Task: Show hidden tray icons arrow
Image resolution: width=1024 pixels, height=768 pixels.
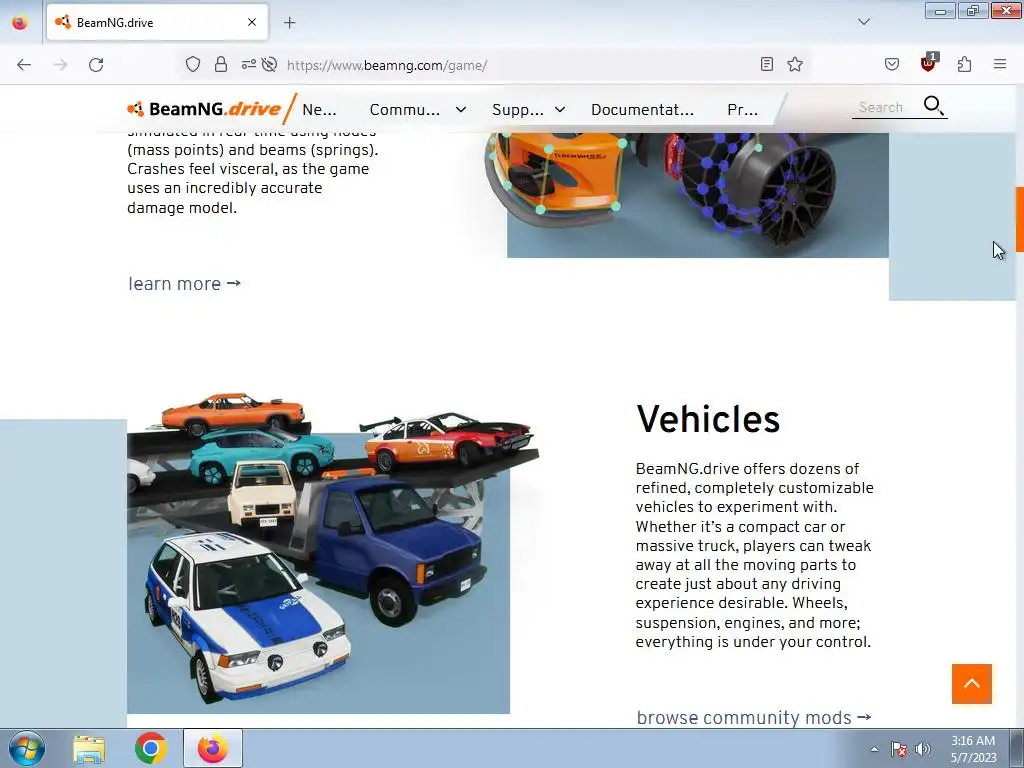Action: [874, 749]
